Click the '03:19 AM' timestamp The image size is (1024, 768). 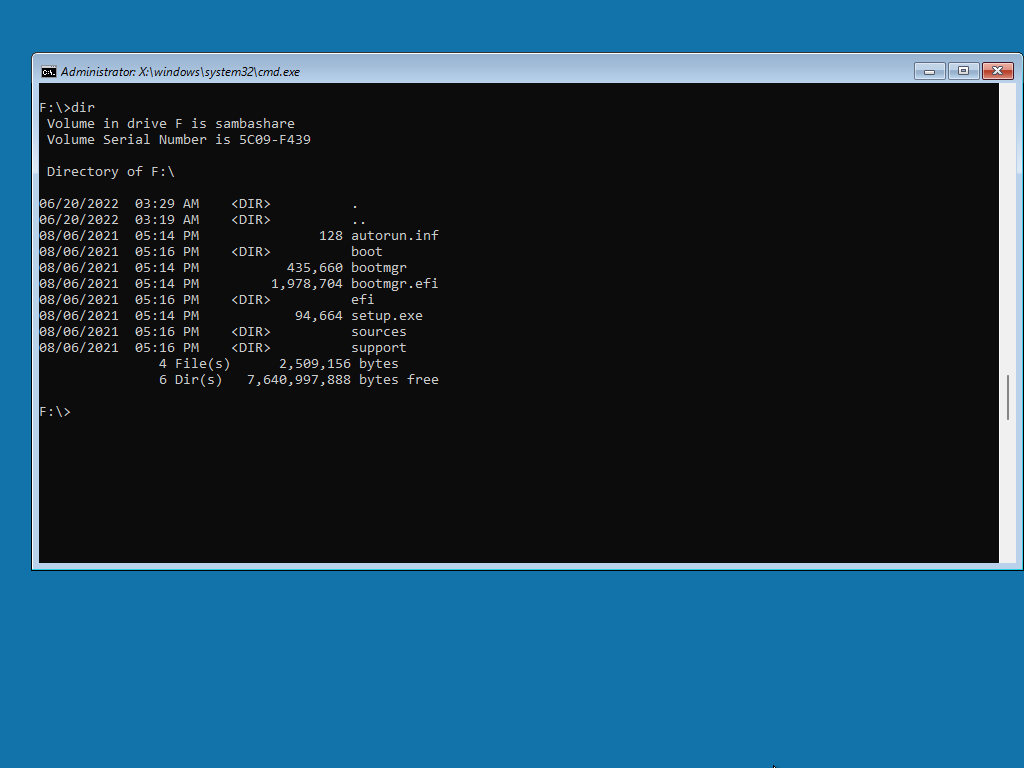click(x=167, y=219)
